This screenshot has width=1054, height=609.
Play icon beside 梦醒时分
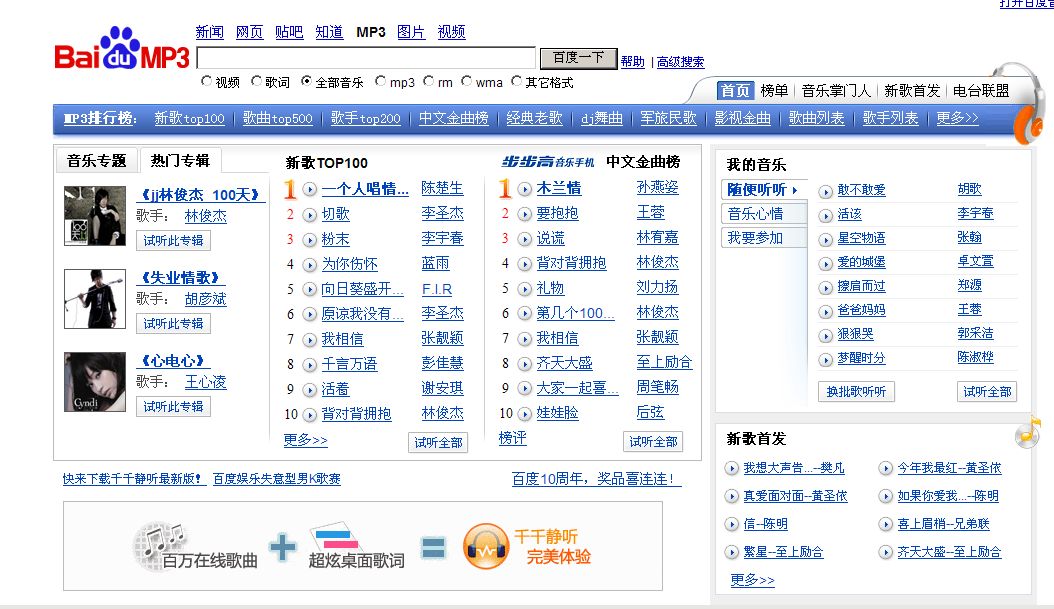pos(825,360)
